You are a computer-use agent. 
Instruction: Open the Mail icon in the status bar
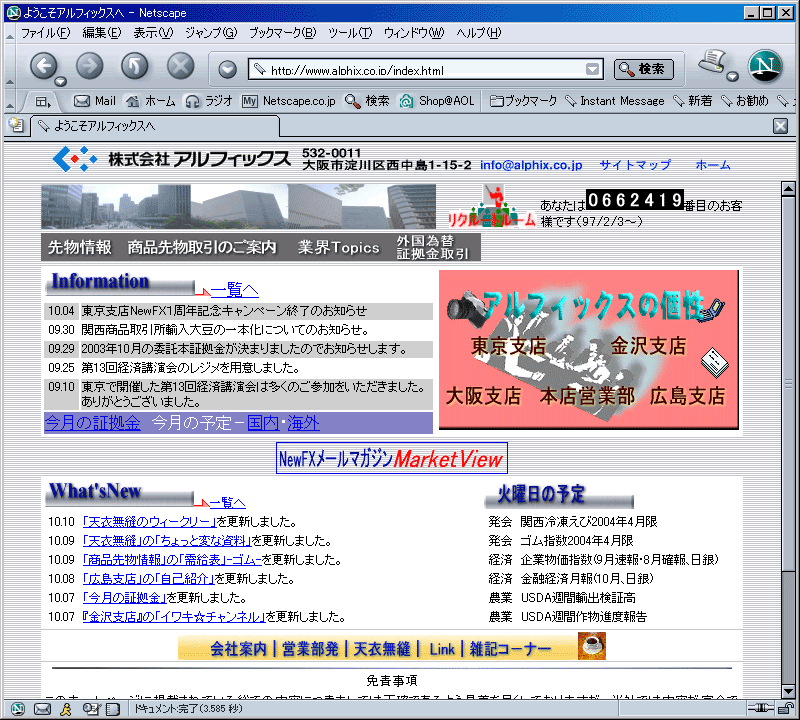tap(42, 709)
